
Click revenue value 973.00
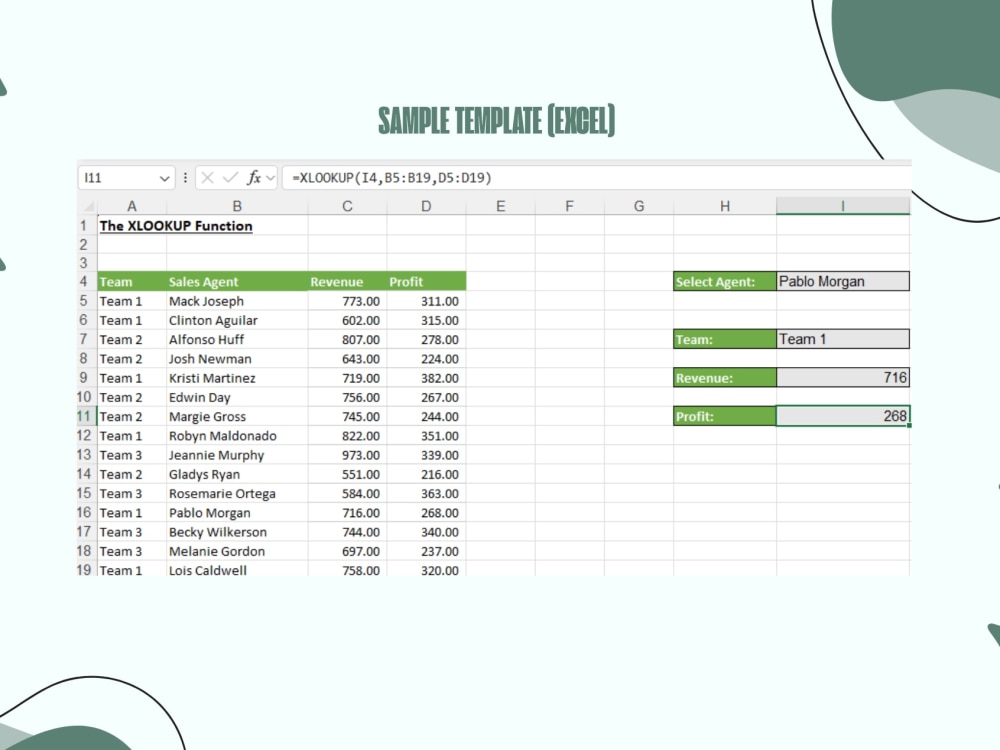point(347,455)
